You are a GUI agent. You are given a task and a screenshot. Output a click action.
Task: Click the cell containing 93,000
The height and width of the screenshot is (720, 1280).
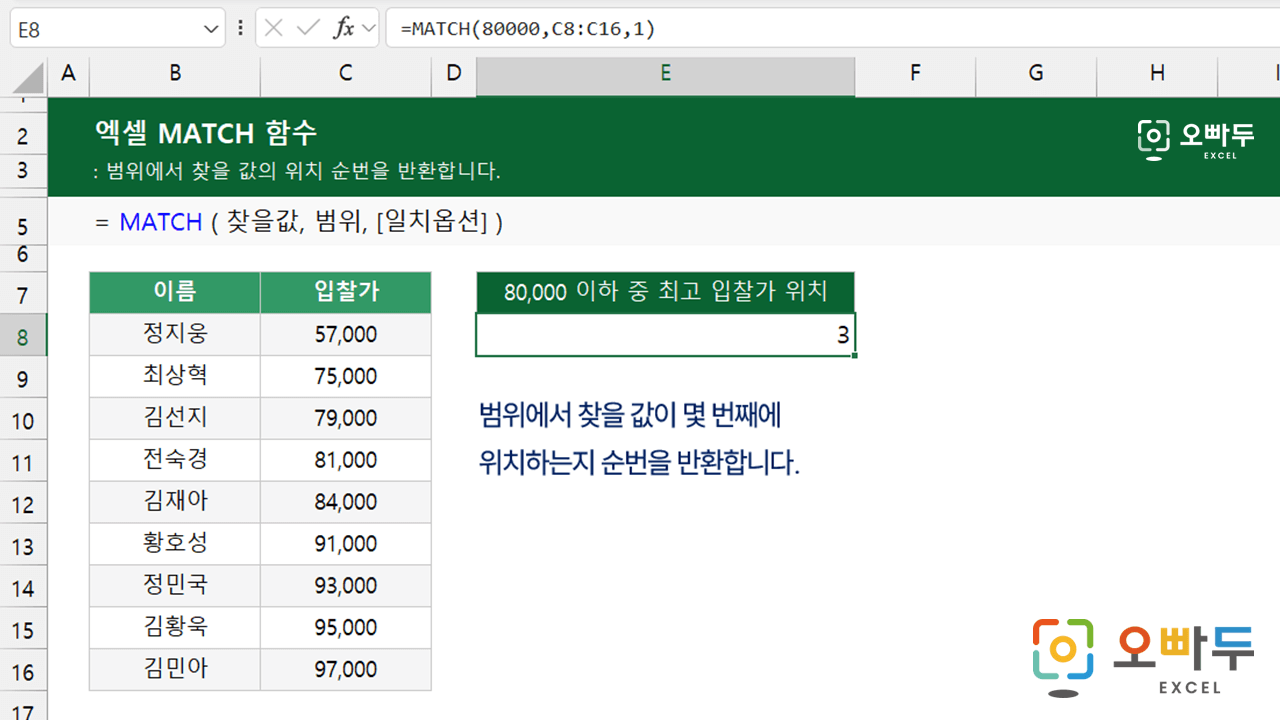346,586
